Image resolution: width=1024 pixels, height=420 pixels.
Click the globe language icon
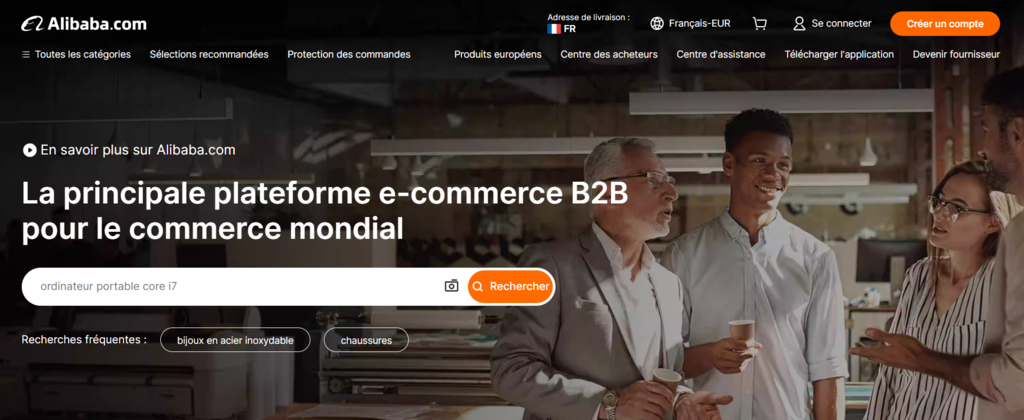(657, 24)
